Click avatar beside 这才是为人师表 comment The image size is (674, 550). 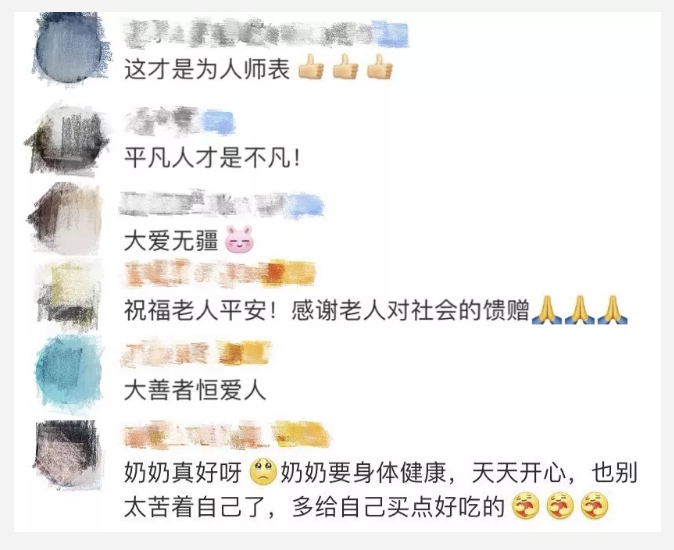click(x=69, y=49)
